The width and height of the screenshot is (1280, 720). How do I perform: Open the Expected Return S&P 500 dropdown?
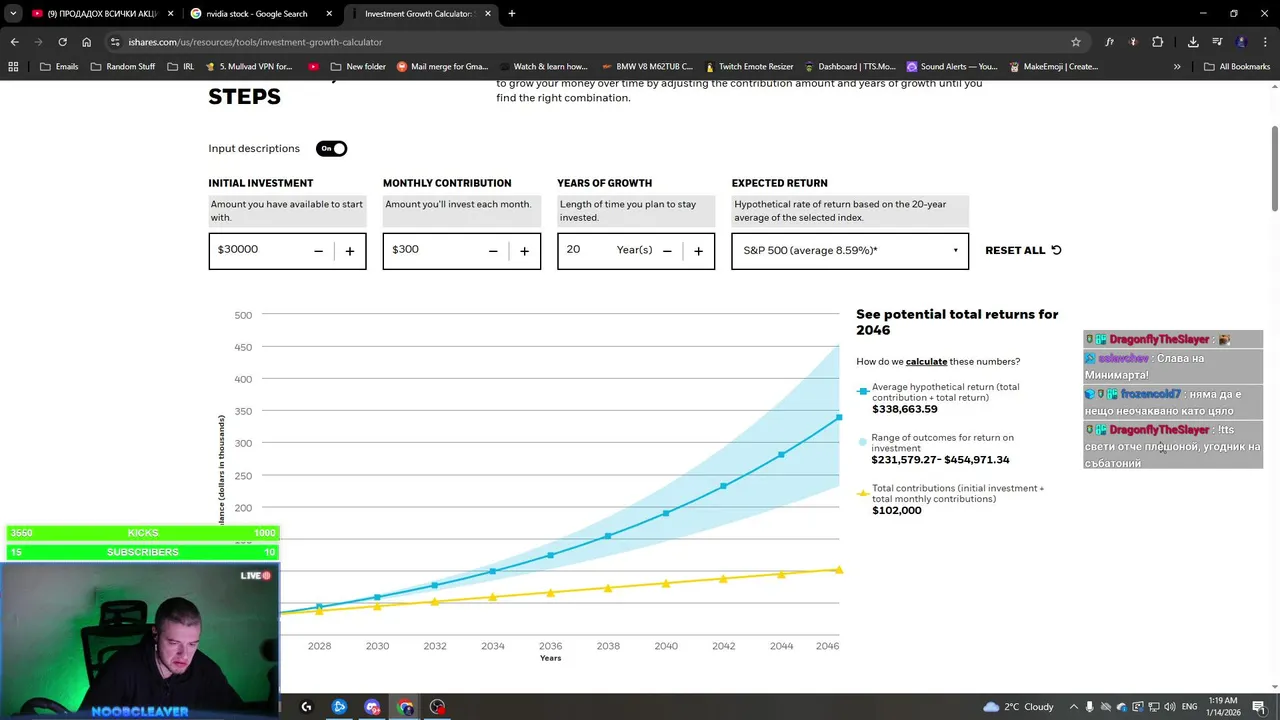[850, 251]
